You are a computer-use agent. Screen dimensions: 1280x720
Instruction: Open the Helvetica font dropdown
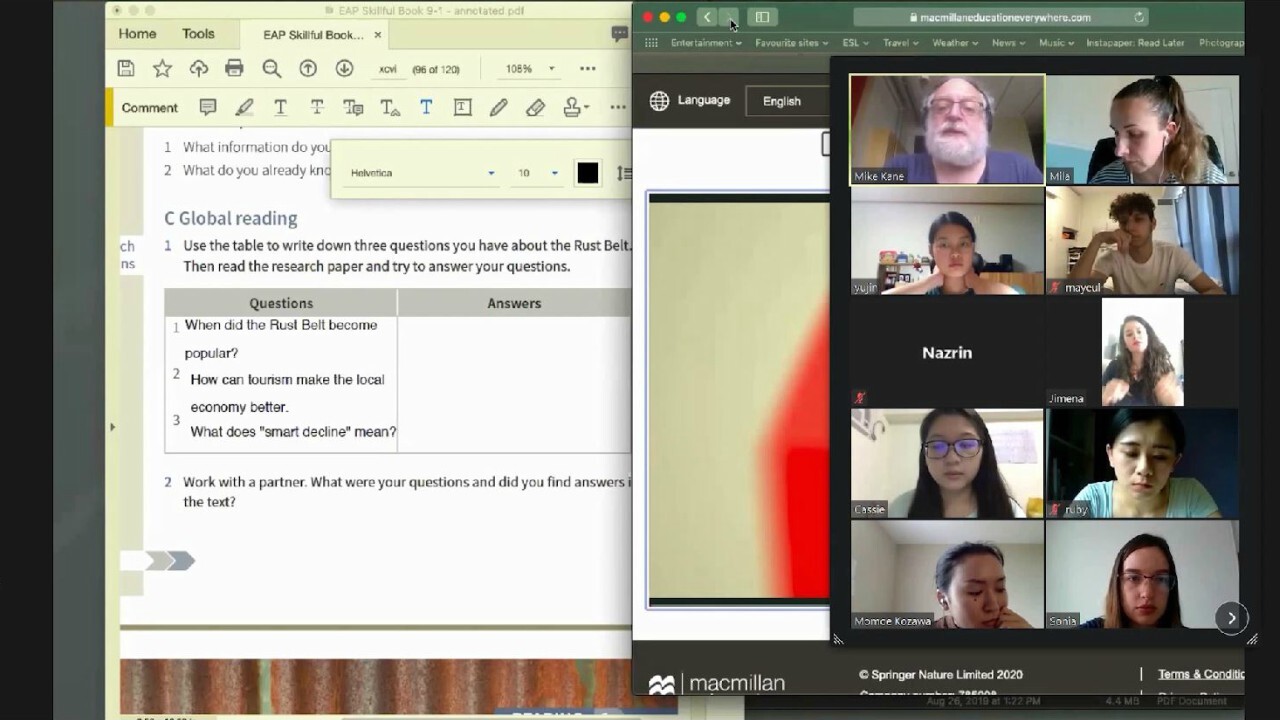click(x=491, y=173)
